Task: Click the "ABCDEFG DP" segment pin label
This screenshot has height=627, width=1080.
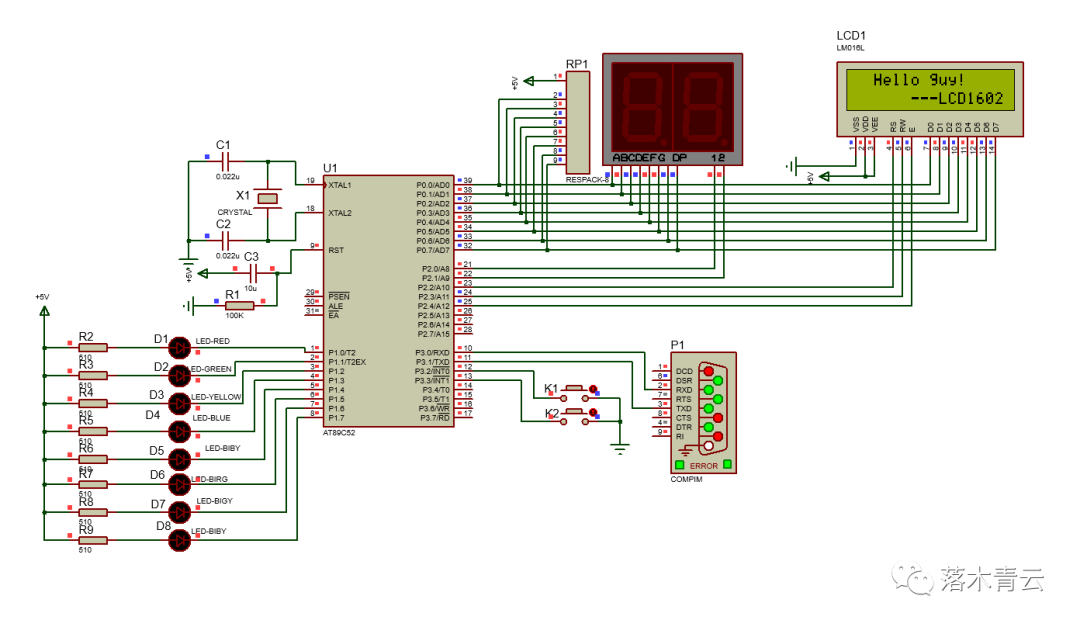Action: coord(650,158)
